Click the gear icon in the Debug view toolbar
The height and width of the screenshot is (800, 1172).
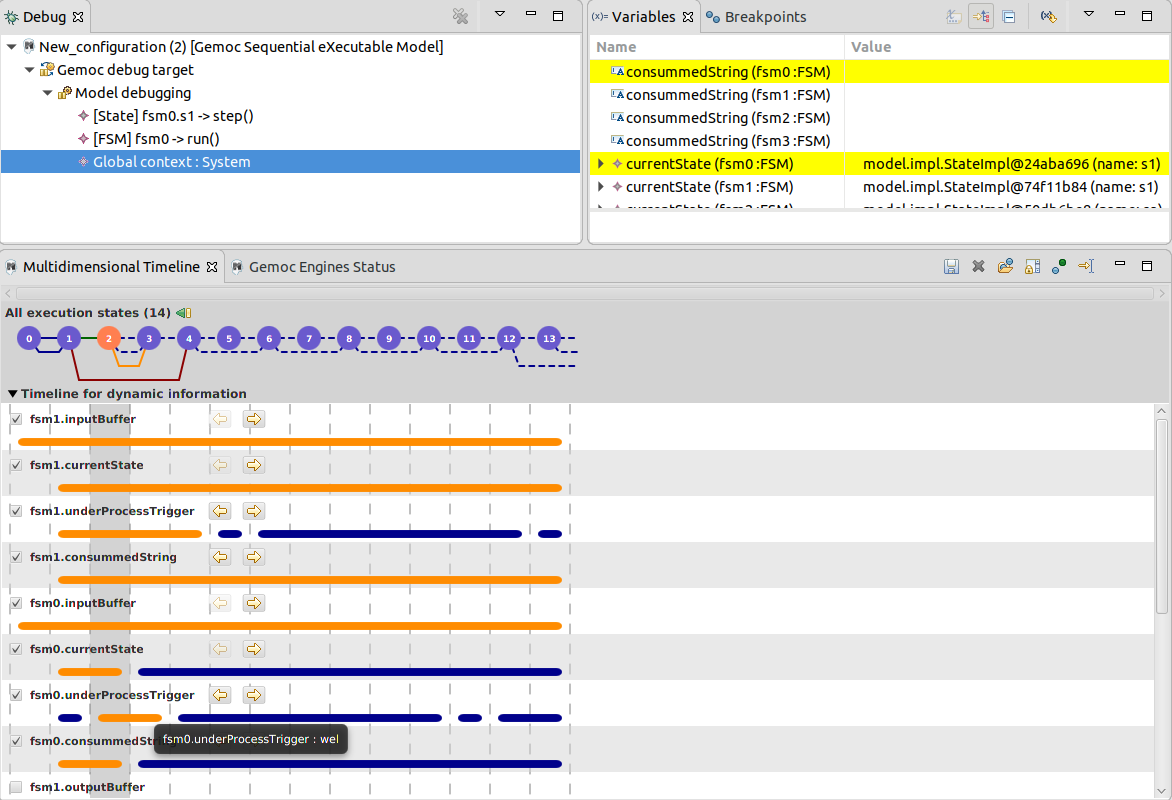pyautogui.click(x=460, y=16)
